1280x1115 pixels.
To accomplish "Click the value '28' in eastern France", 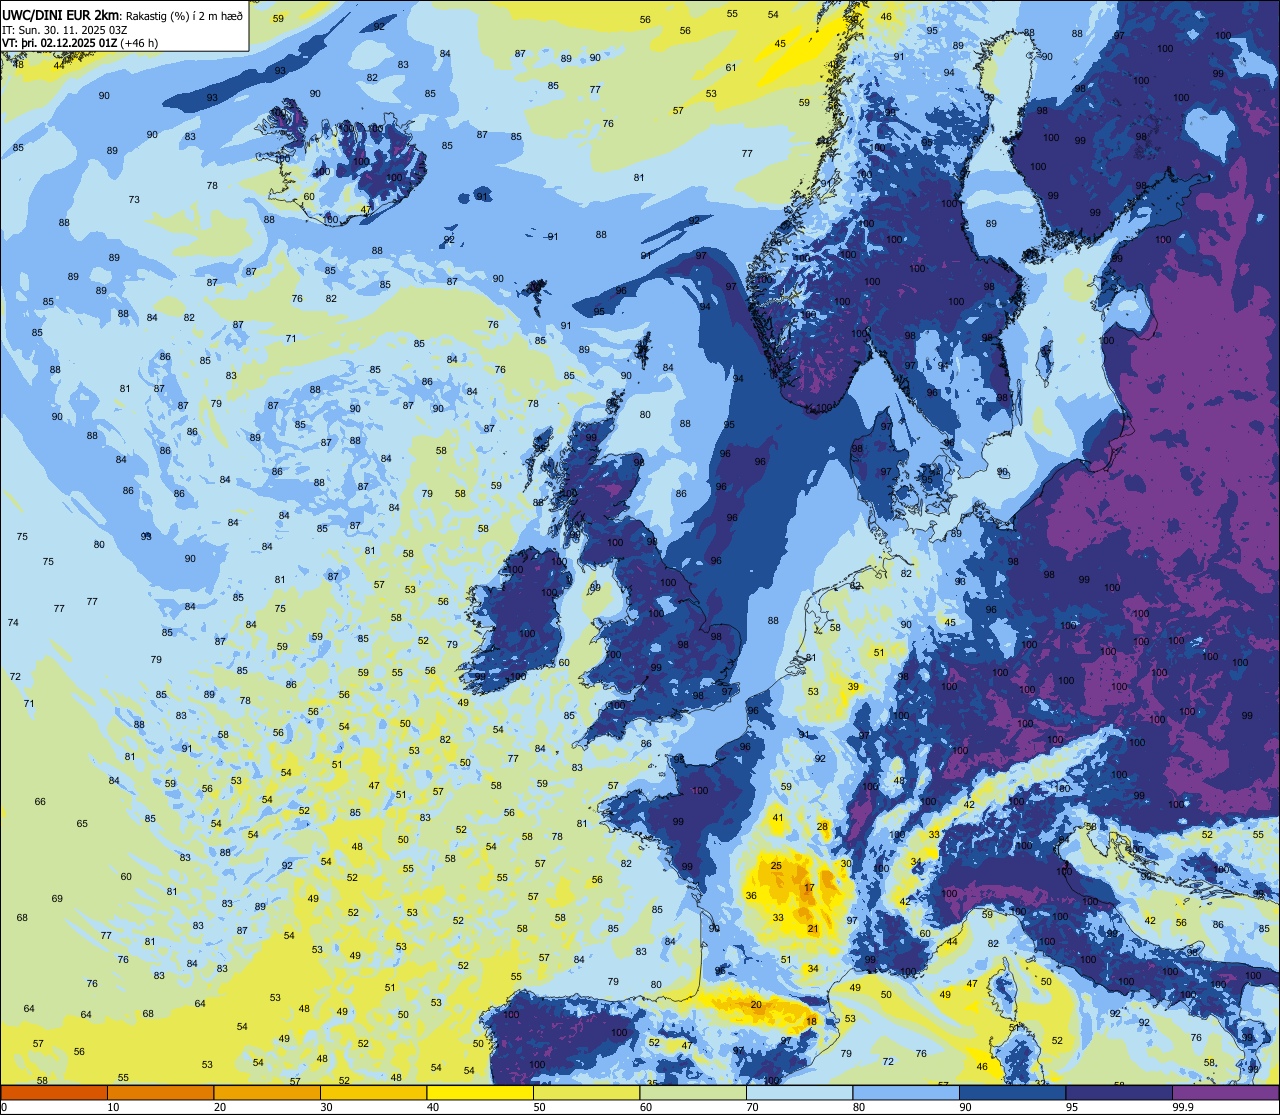I will click(x=823, y=826).
